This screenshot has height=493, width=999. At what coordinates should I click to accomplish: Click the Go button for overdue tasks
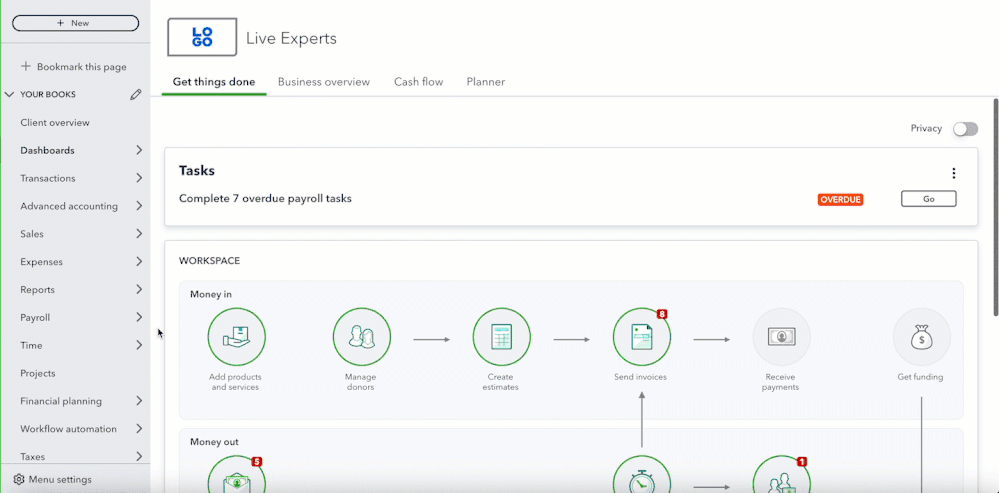928,199
